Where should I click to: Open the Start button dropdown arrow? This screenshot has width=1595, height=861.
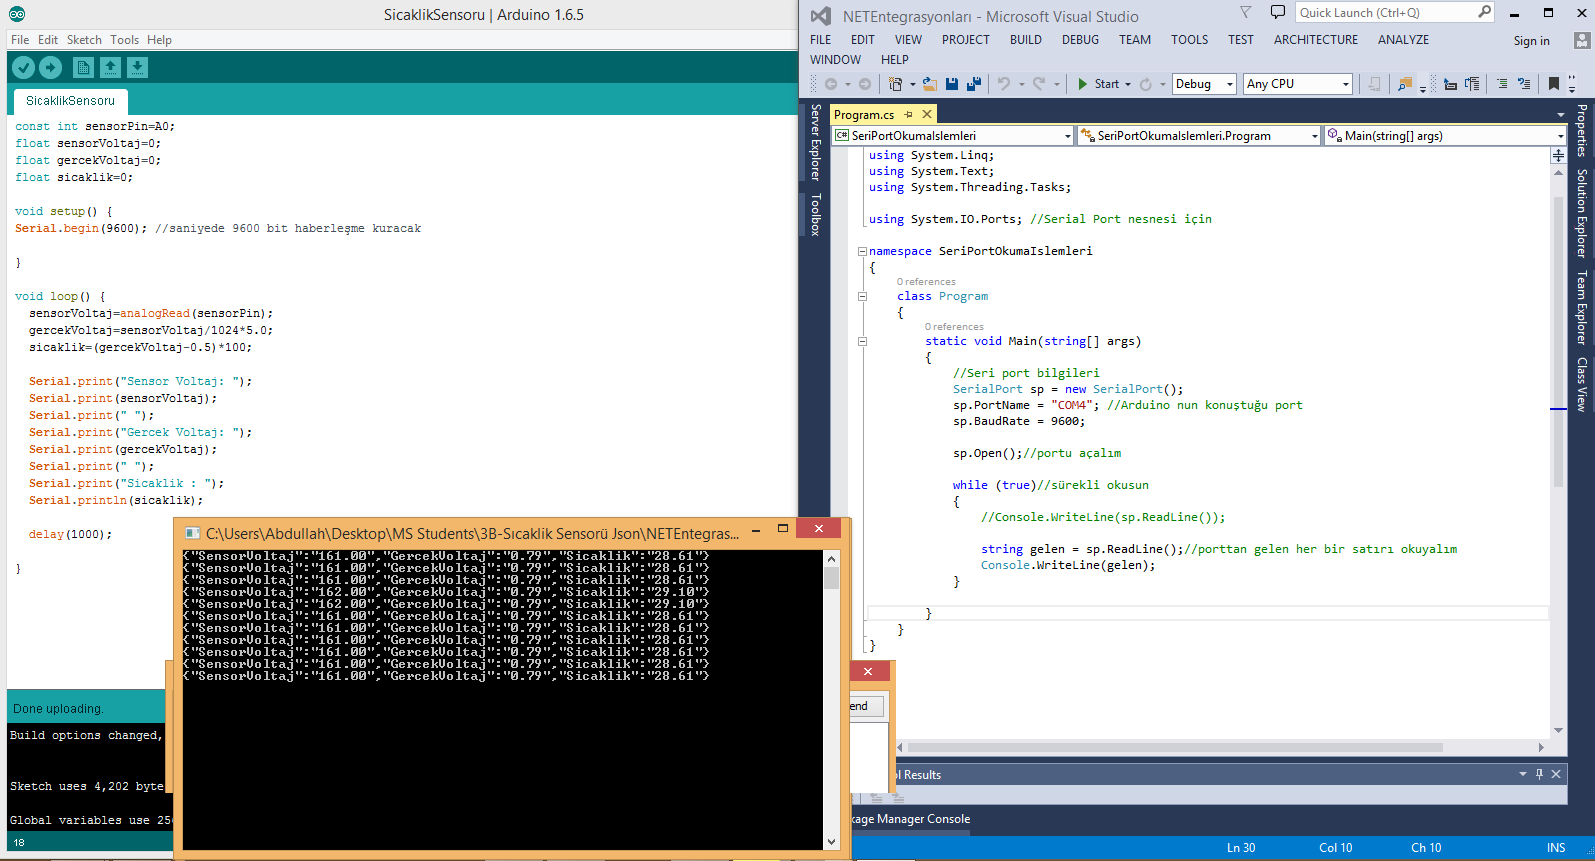[1128, 84]
